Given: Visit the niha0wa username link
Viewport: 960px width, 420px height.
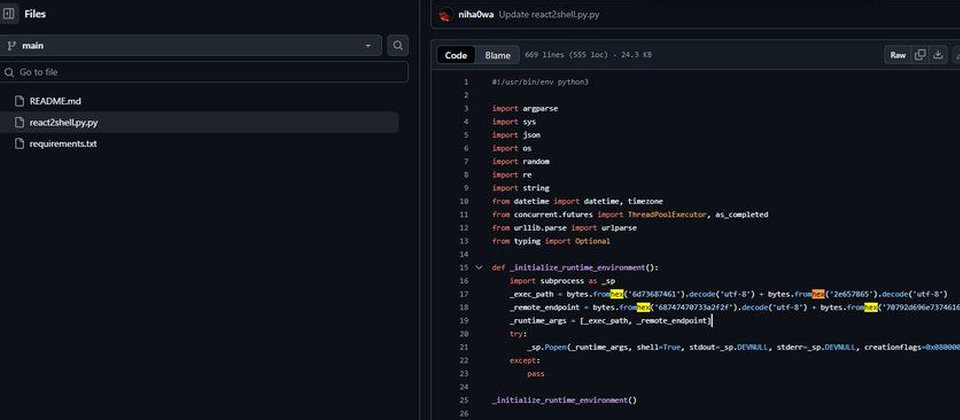Looking at the screenshot, I should pos(477,16).
